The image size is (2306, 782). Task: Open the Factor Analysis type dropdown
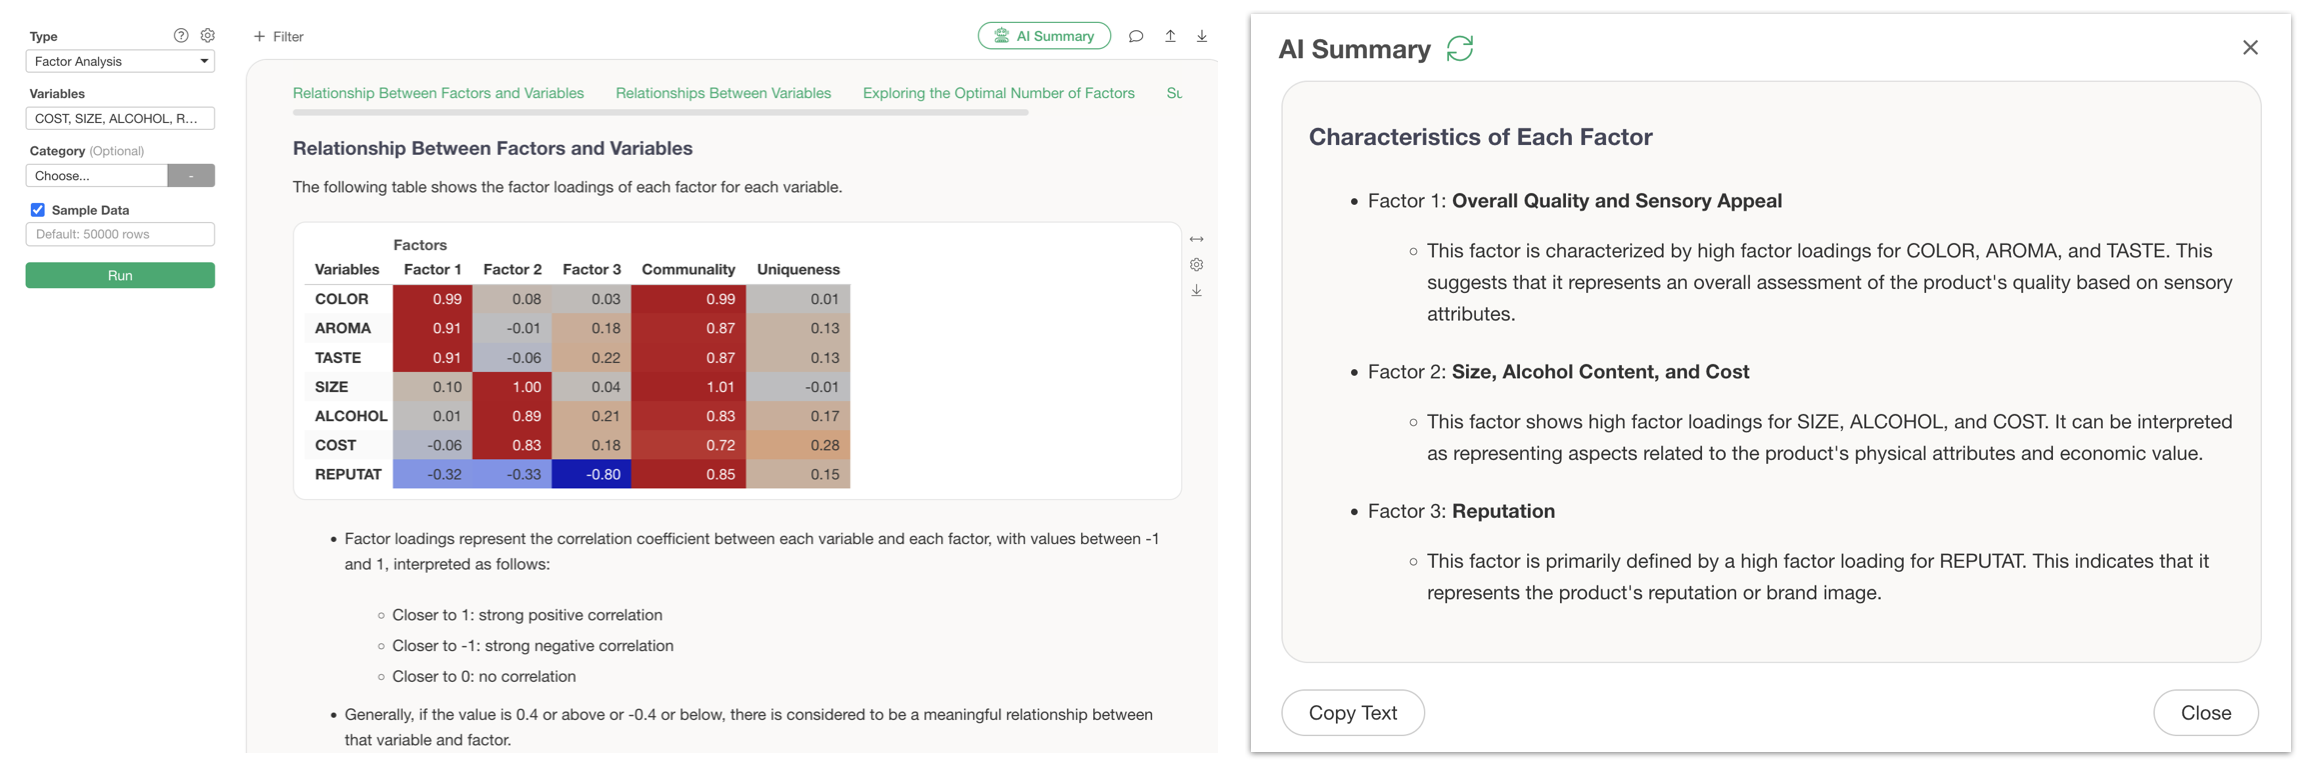pyautogui.click(x=120, y=62)
